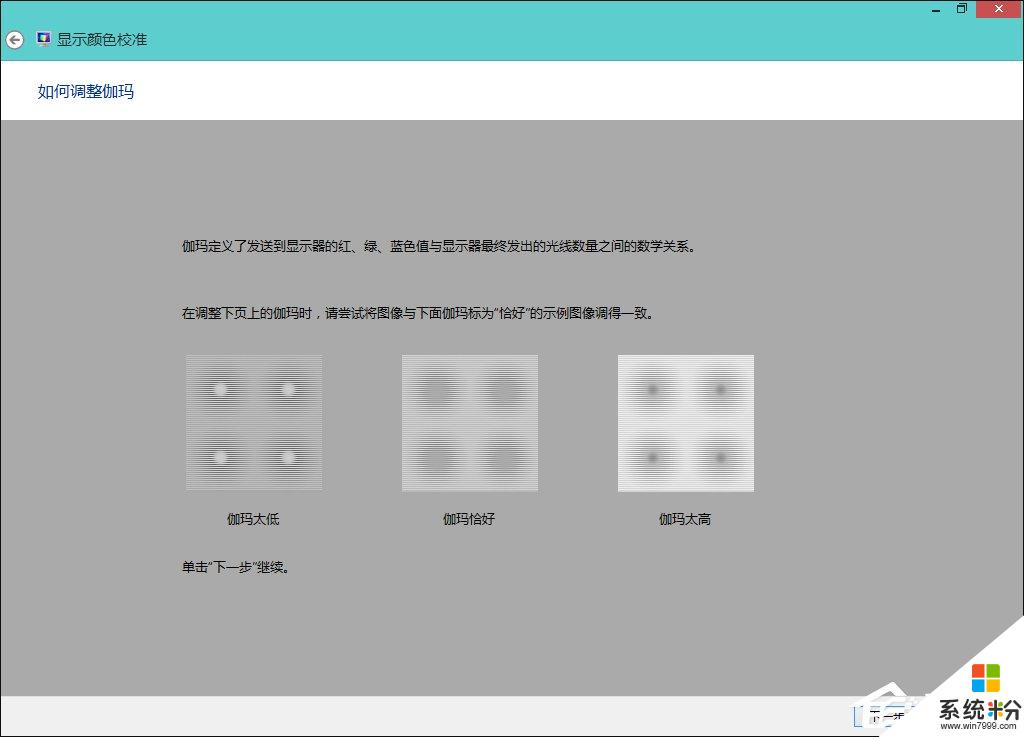Restore down the calibration window
This screenshot has width=1024, height=737.
(962, 8)
